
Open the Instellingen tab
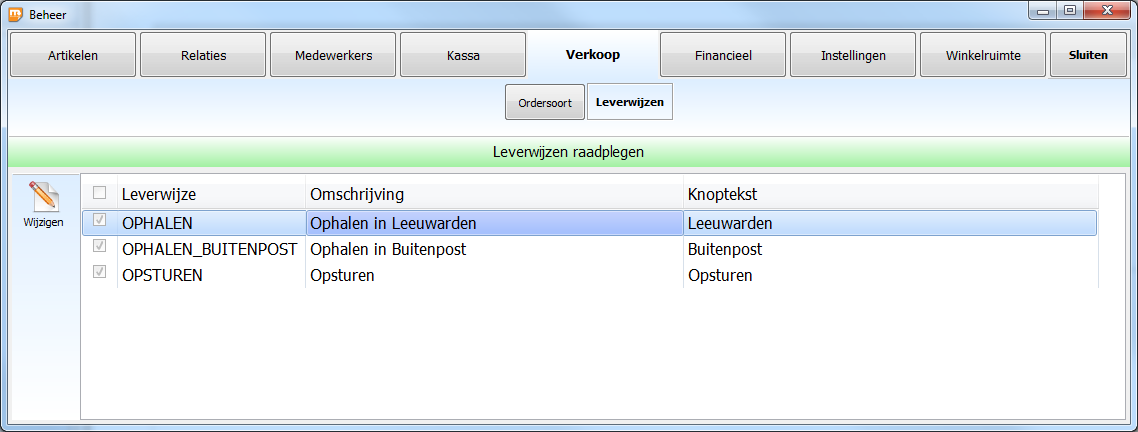point(854,54)
